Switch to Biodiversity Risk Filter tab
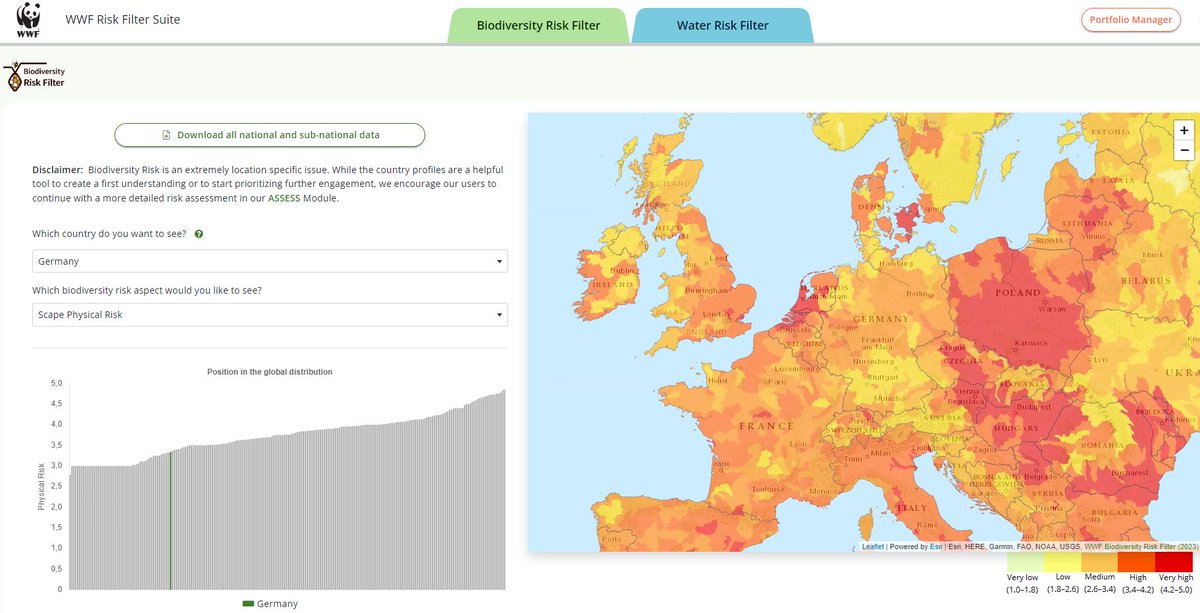The height and width of the screenshot is (613, 1200). 539,25
